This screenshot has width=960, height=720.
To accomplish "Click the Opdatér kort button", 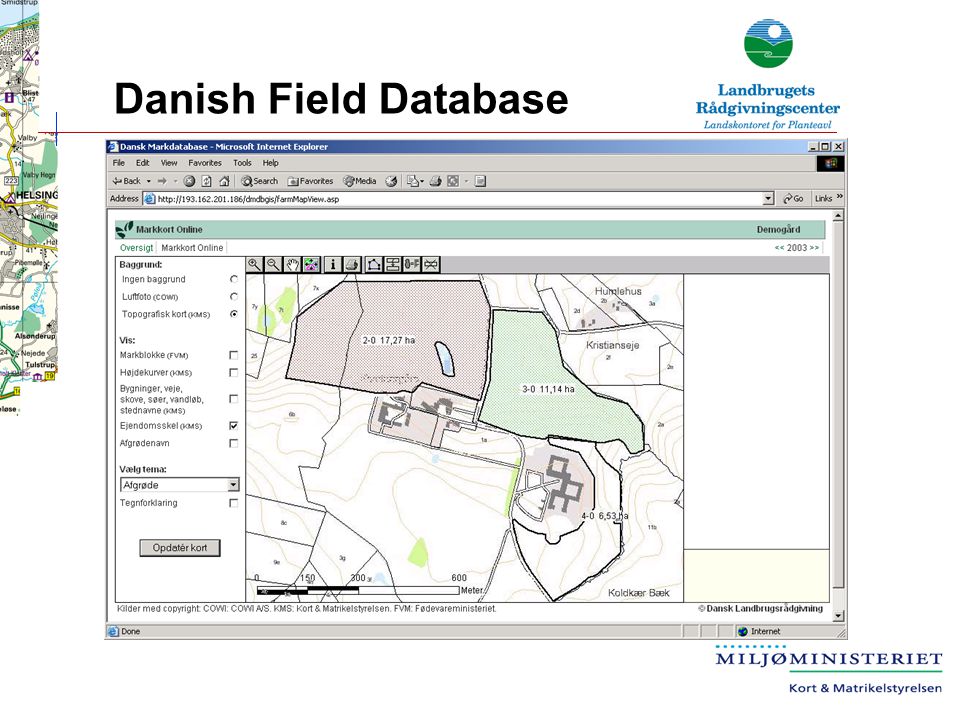I will (180, 548).
